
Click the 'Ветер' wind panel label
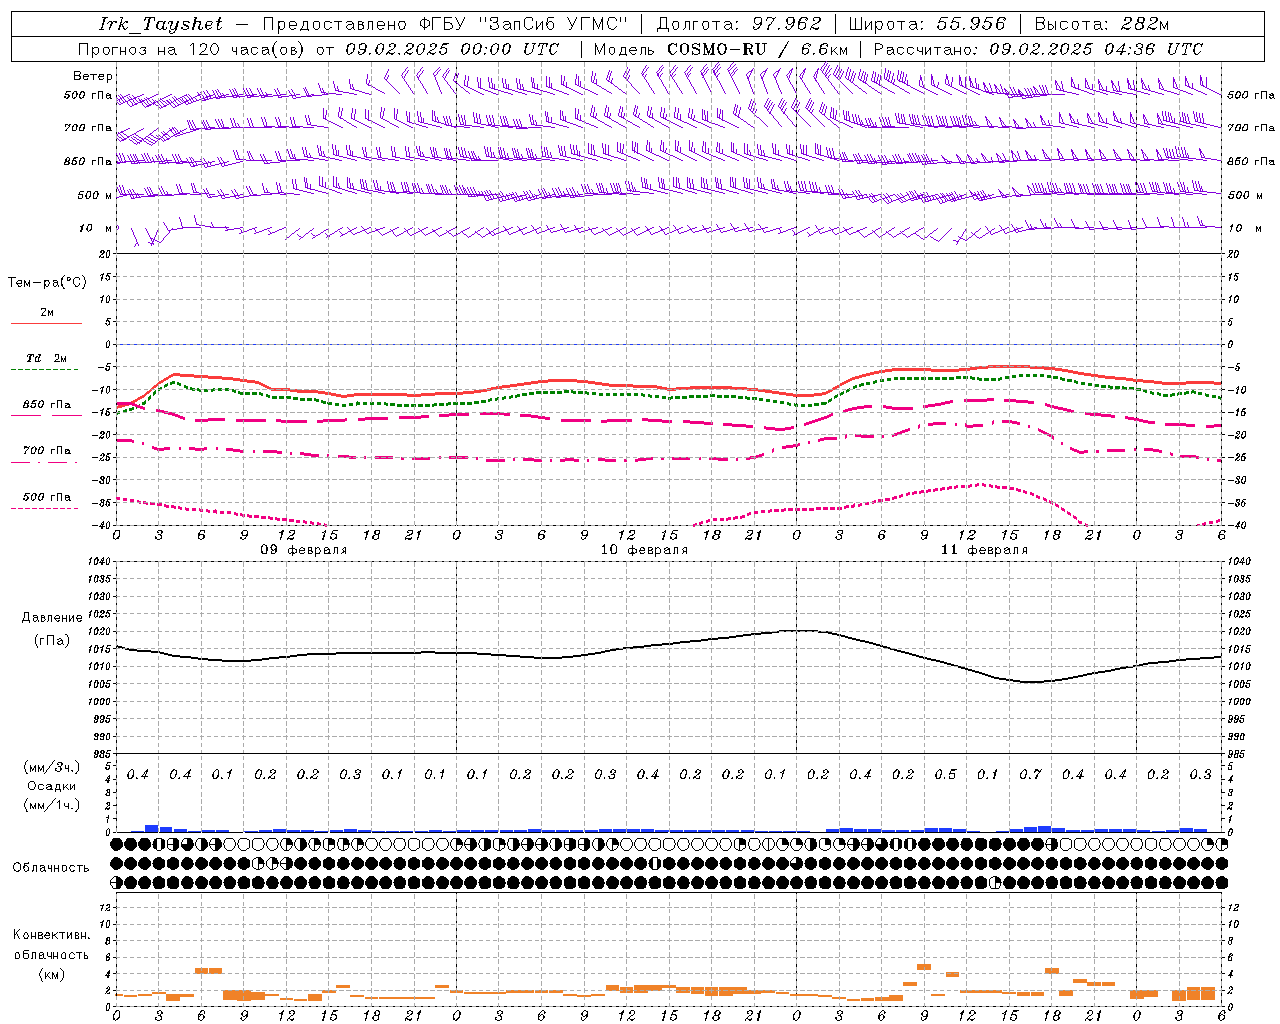93,76
